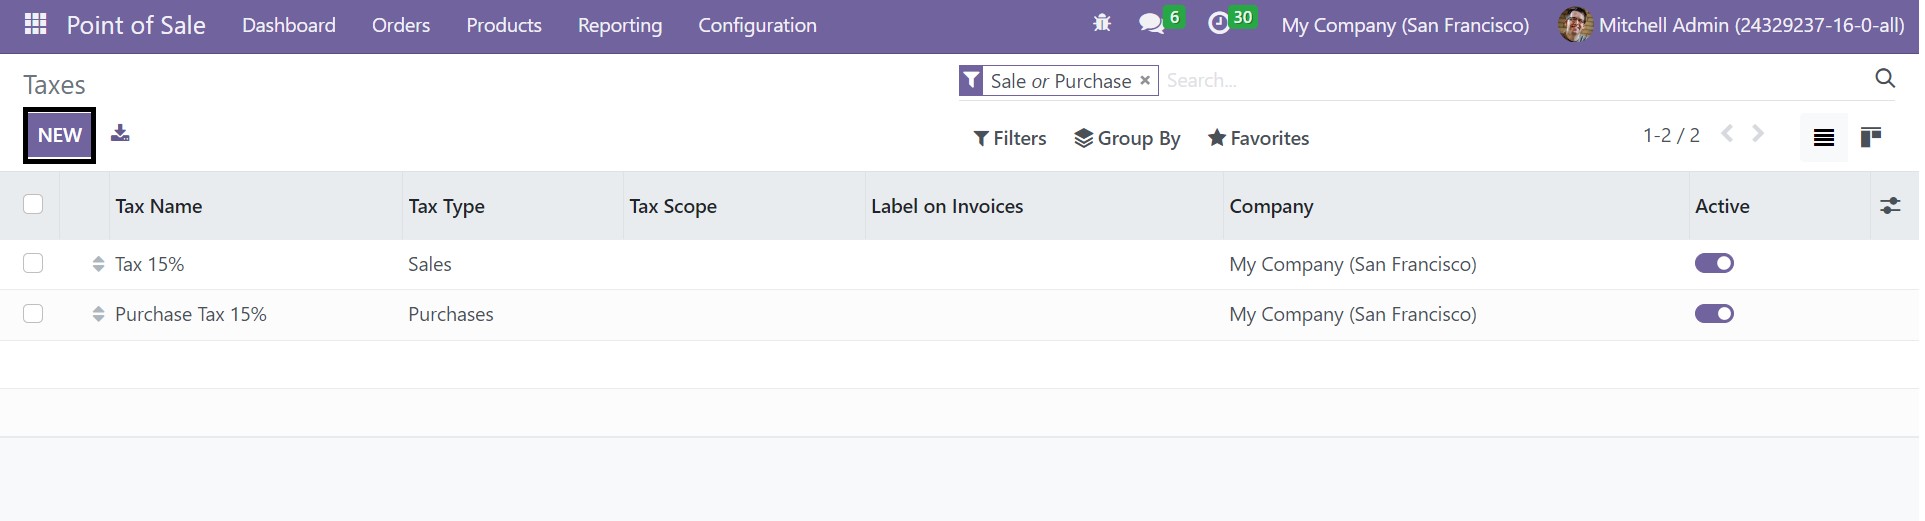1925x521 pixels.
Task: Open the Configuration menu
Action: 757,25
